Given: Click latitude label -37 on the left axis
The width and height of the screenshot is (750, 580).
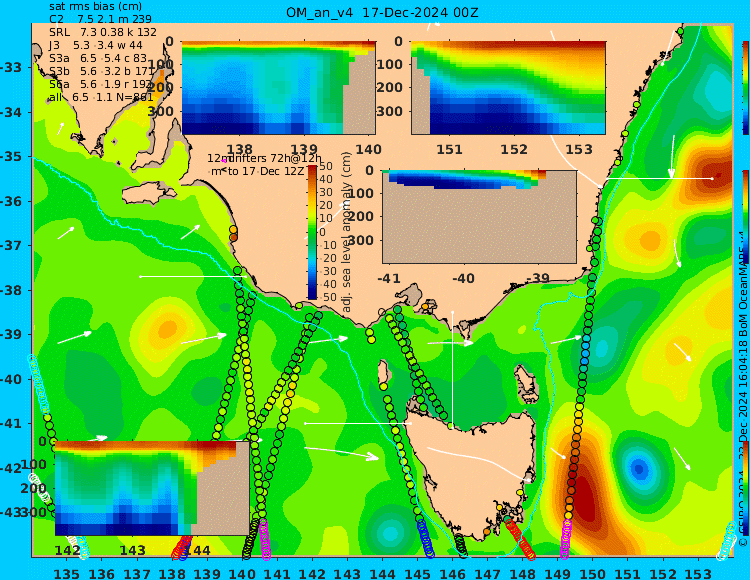Looking at the screenshot, I should pos(11,245).
